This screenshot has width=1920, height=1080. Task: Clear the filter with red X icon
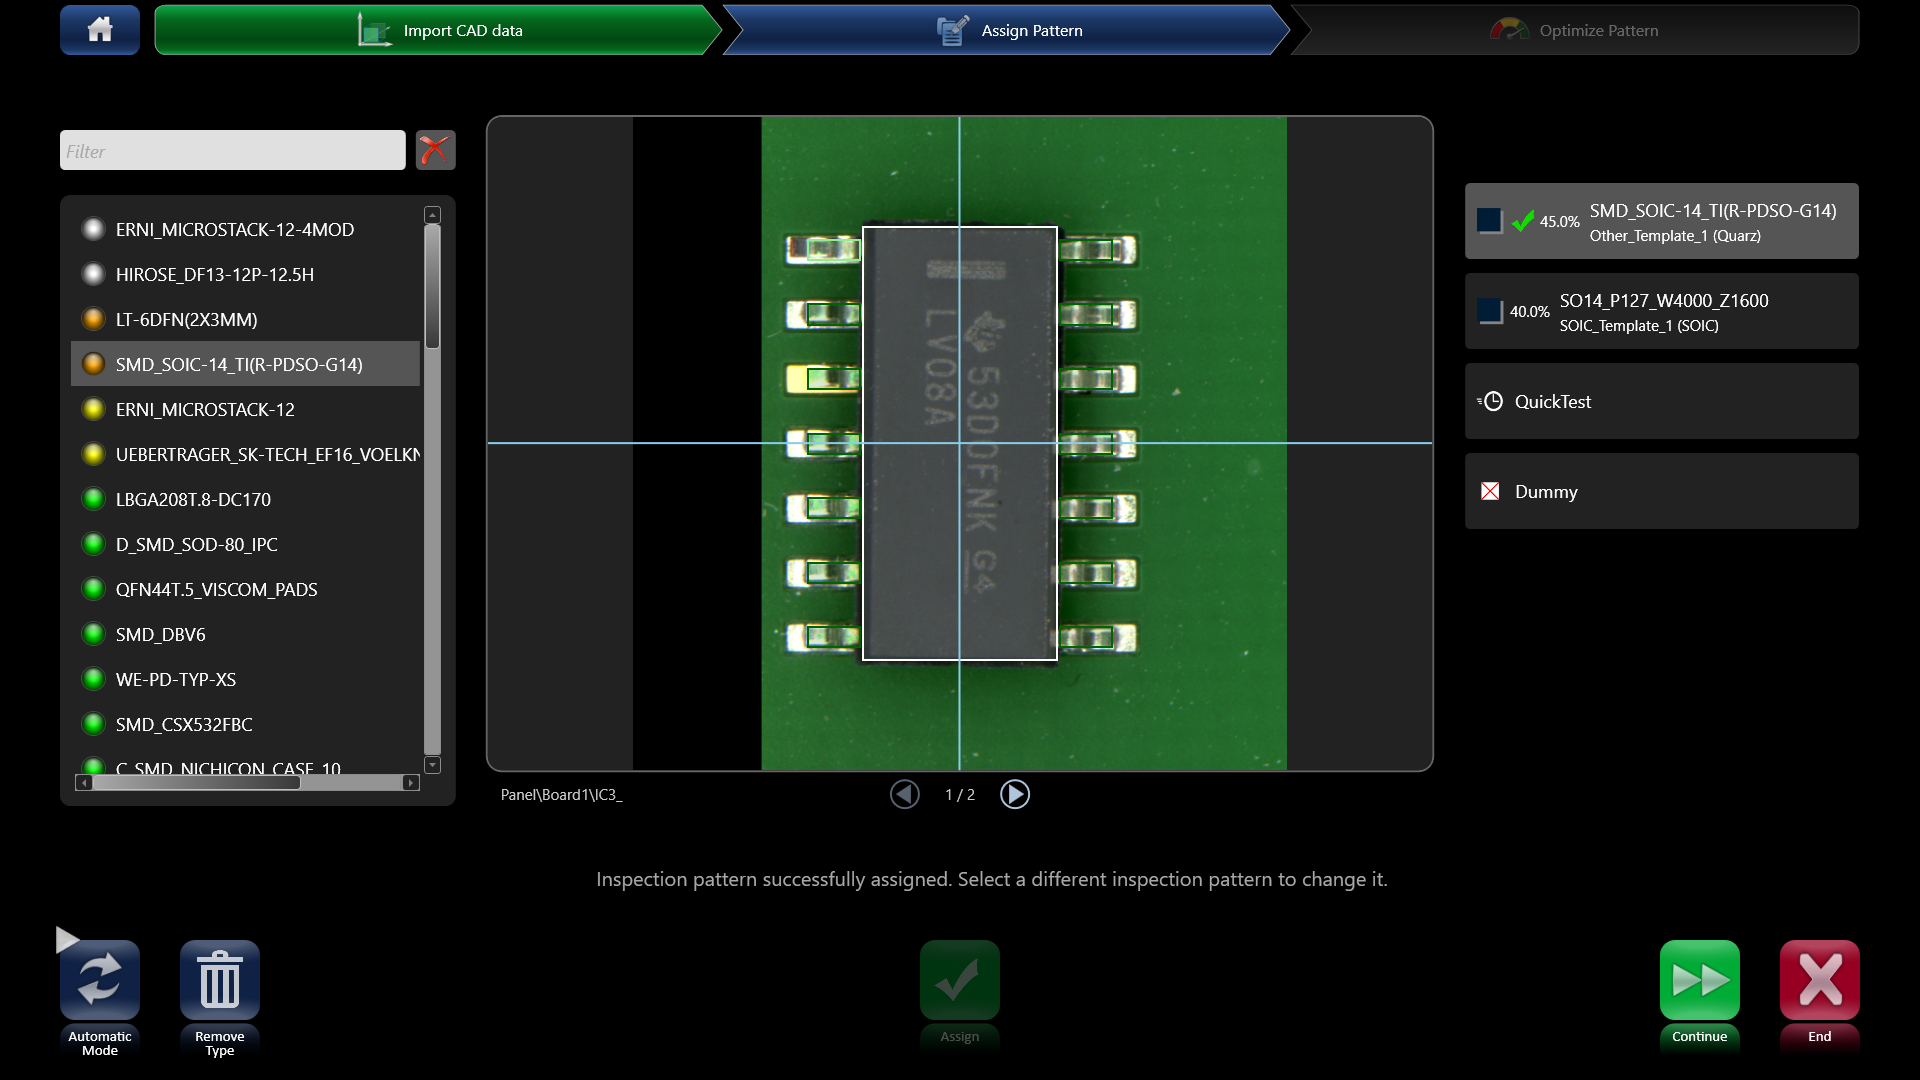point(435,150)
